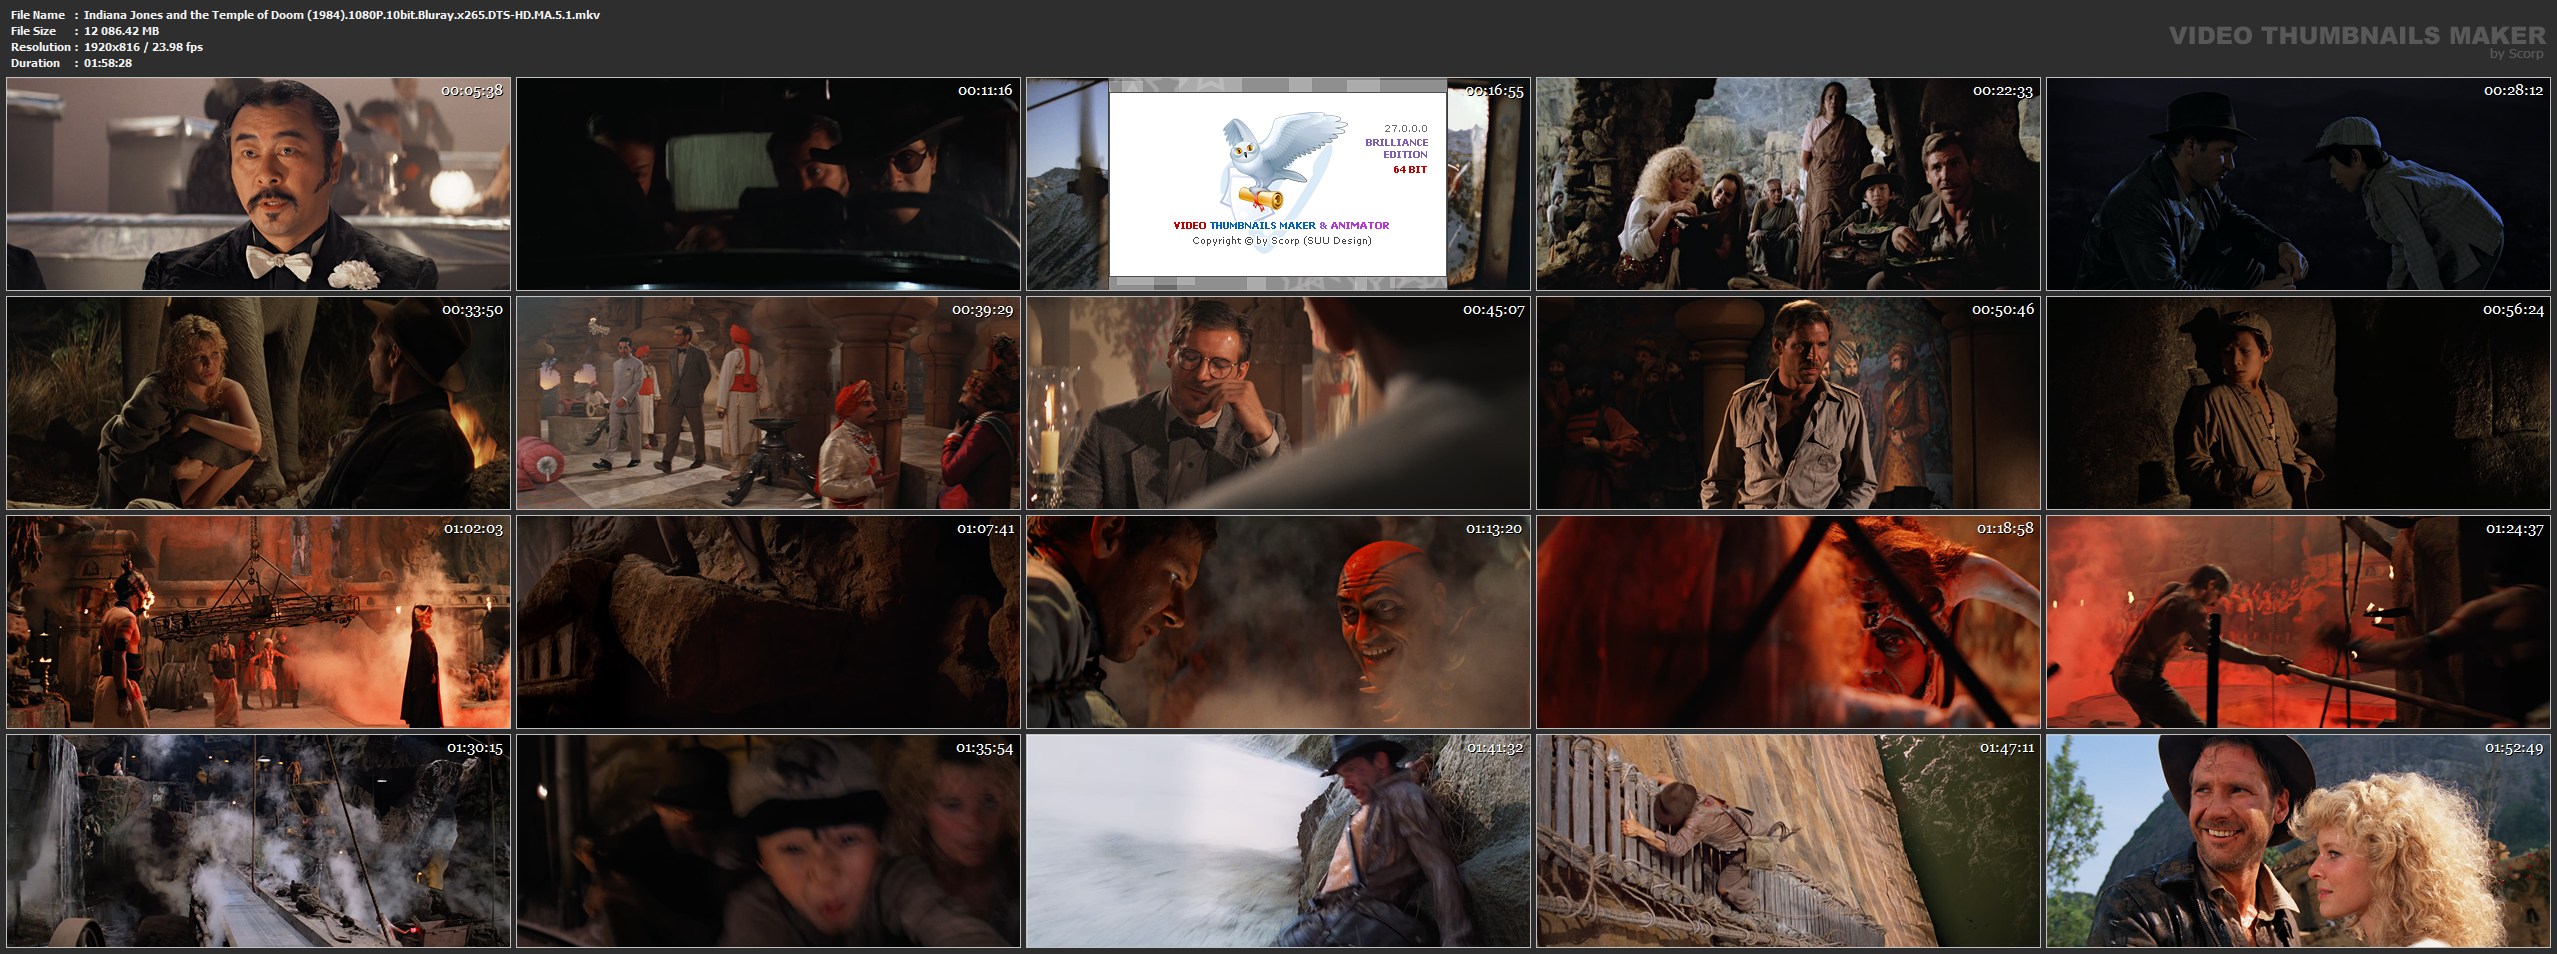Open the dinner scene thumbnail at 00:45:07
The image size is (2557, 954).
pos(1278,403)
